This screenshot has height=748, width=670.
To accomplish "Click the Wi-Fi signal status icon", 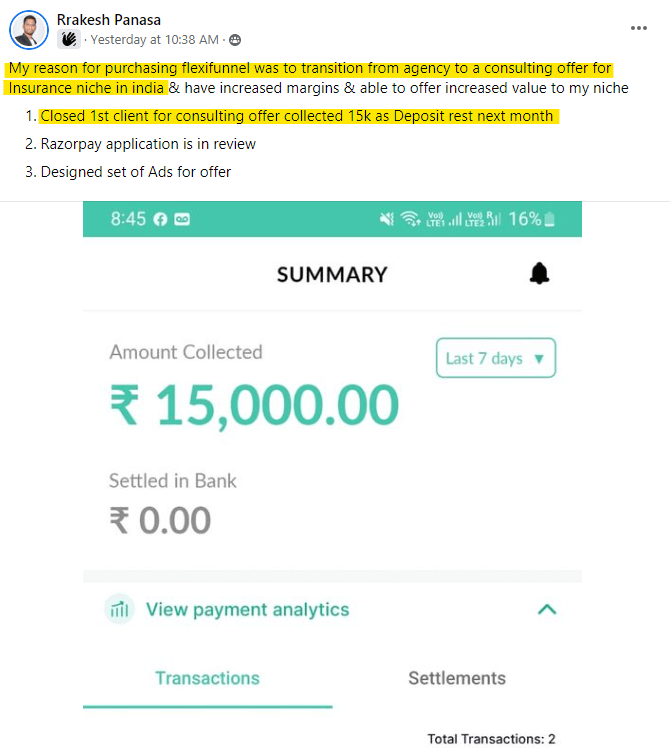I will tap(410, 219).
